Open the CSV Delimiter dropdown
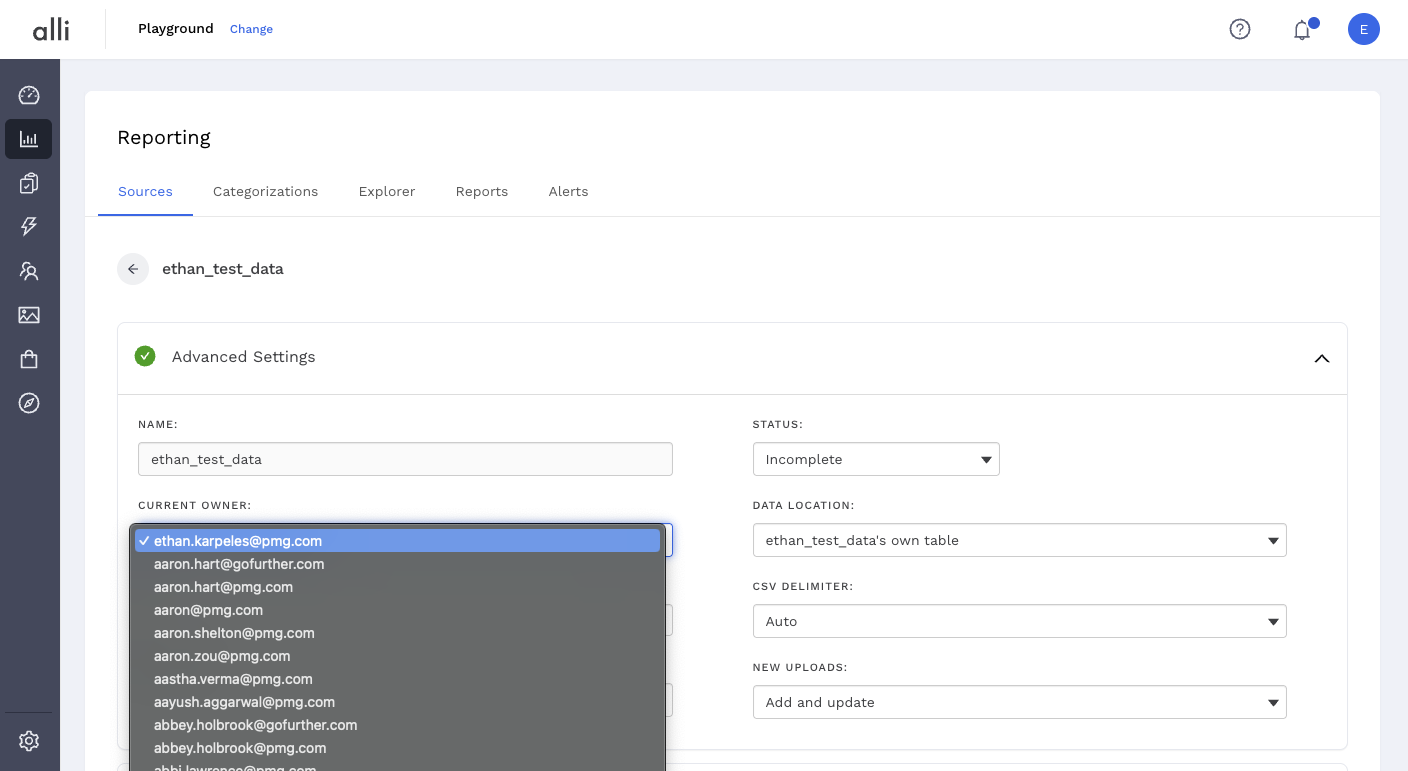 click(x=1018, y=621)
